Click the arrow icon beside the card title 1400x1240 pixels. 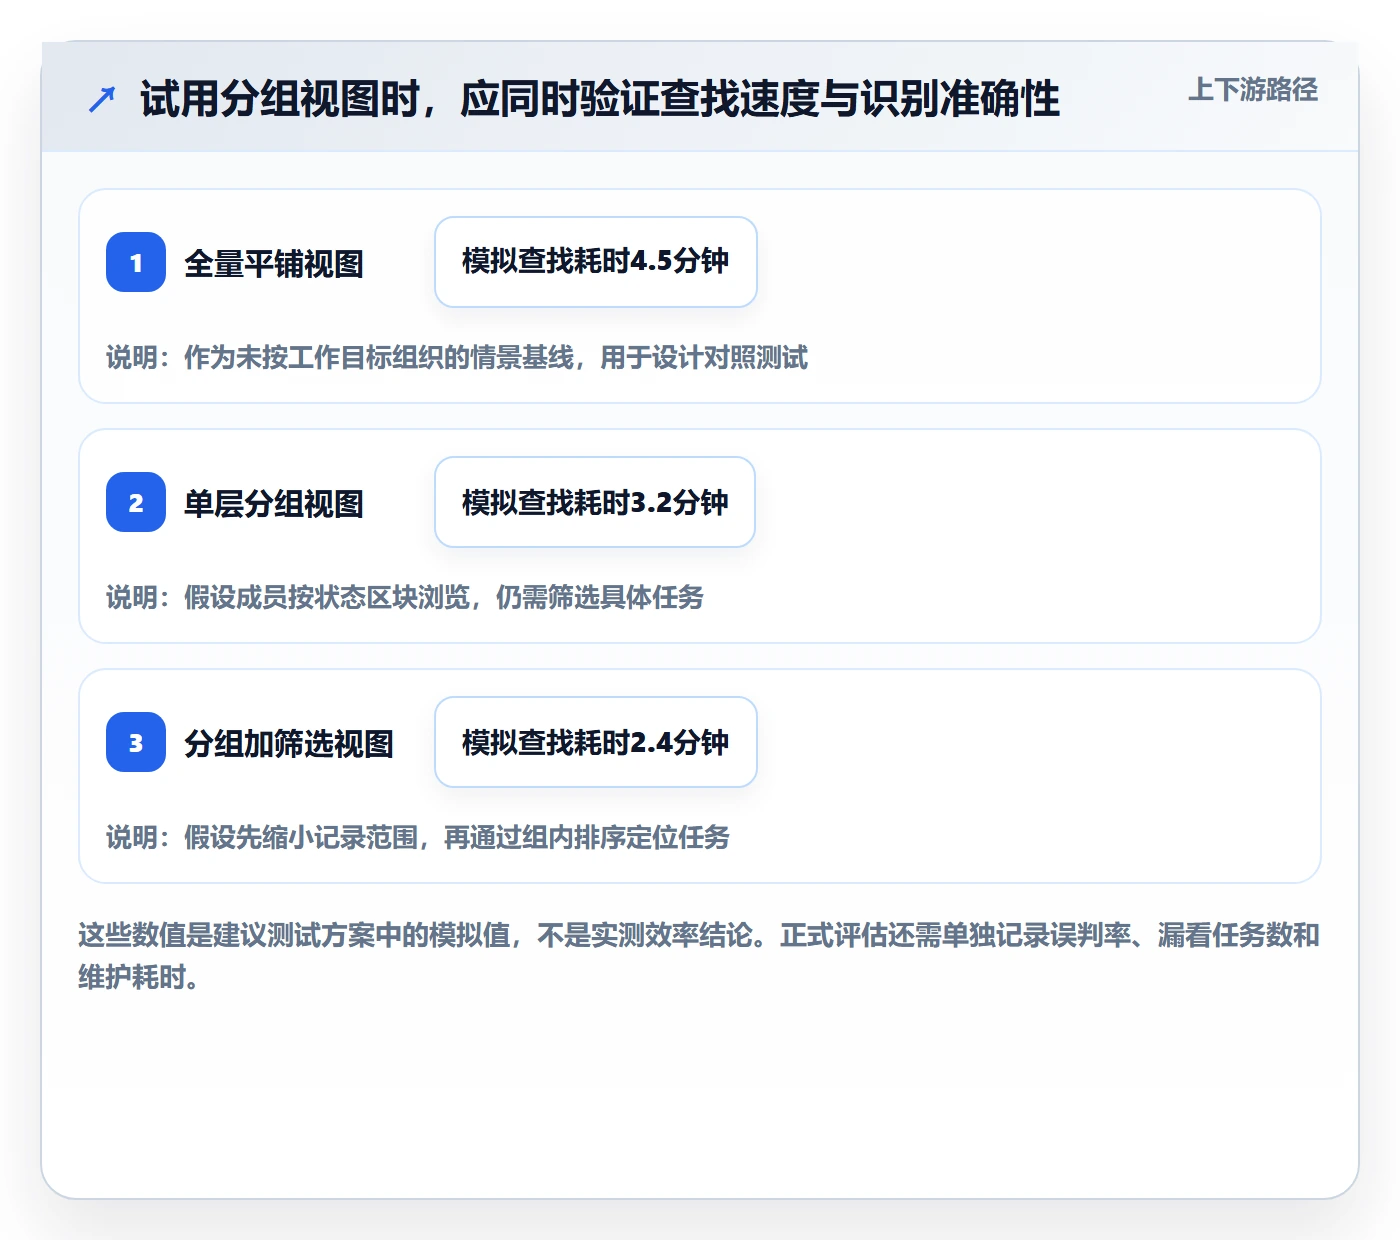coord(102,99)
